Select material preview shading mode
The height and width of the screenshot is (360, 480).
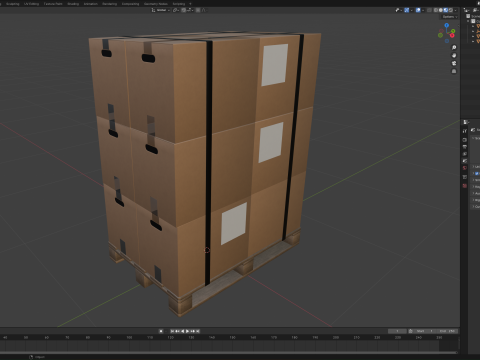click(446, 10)
